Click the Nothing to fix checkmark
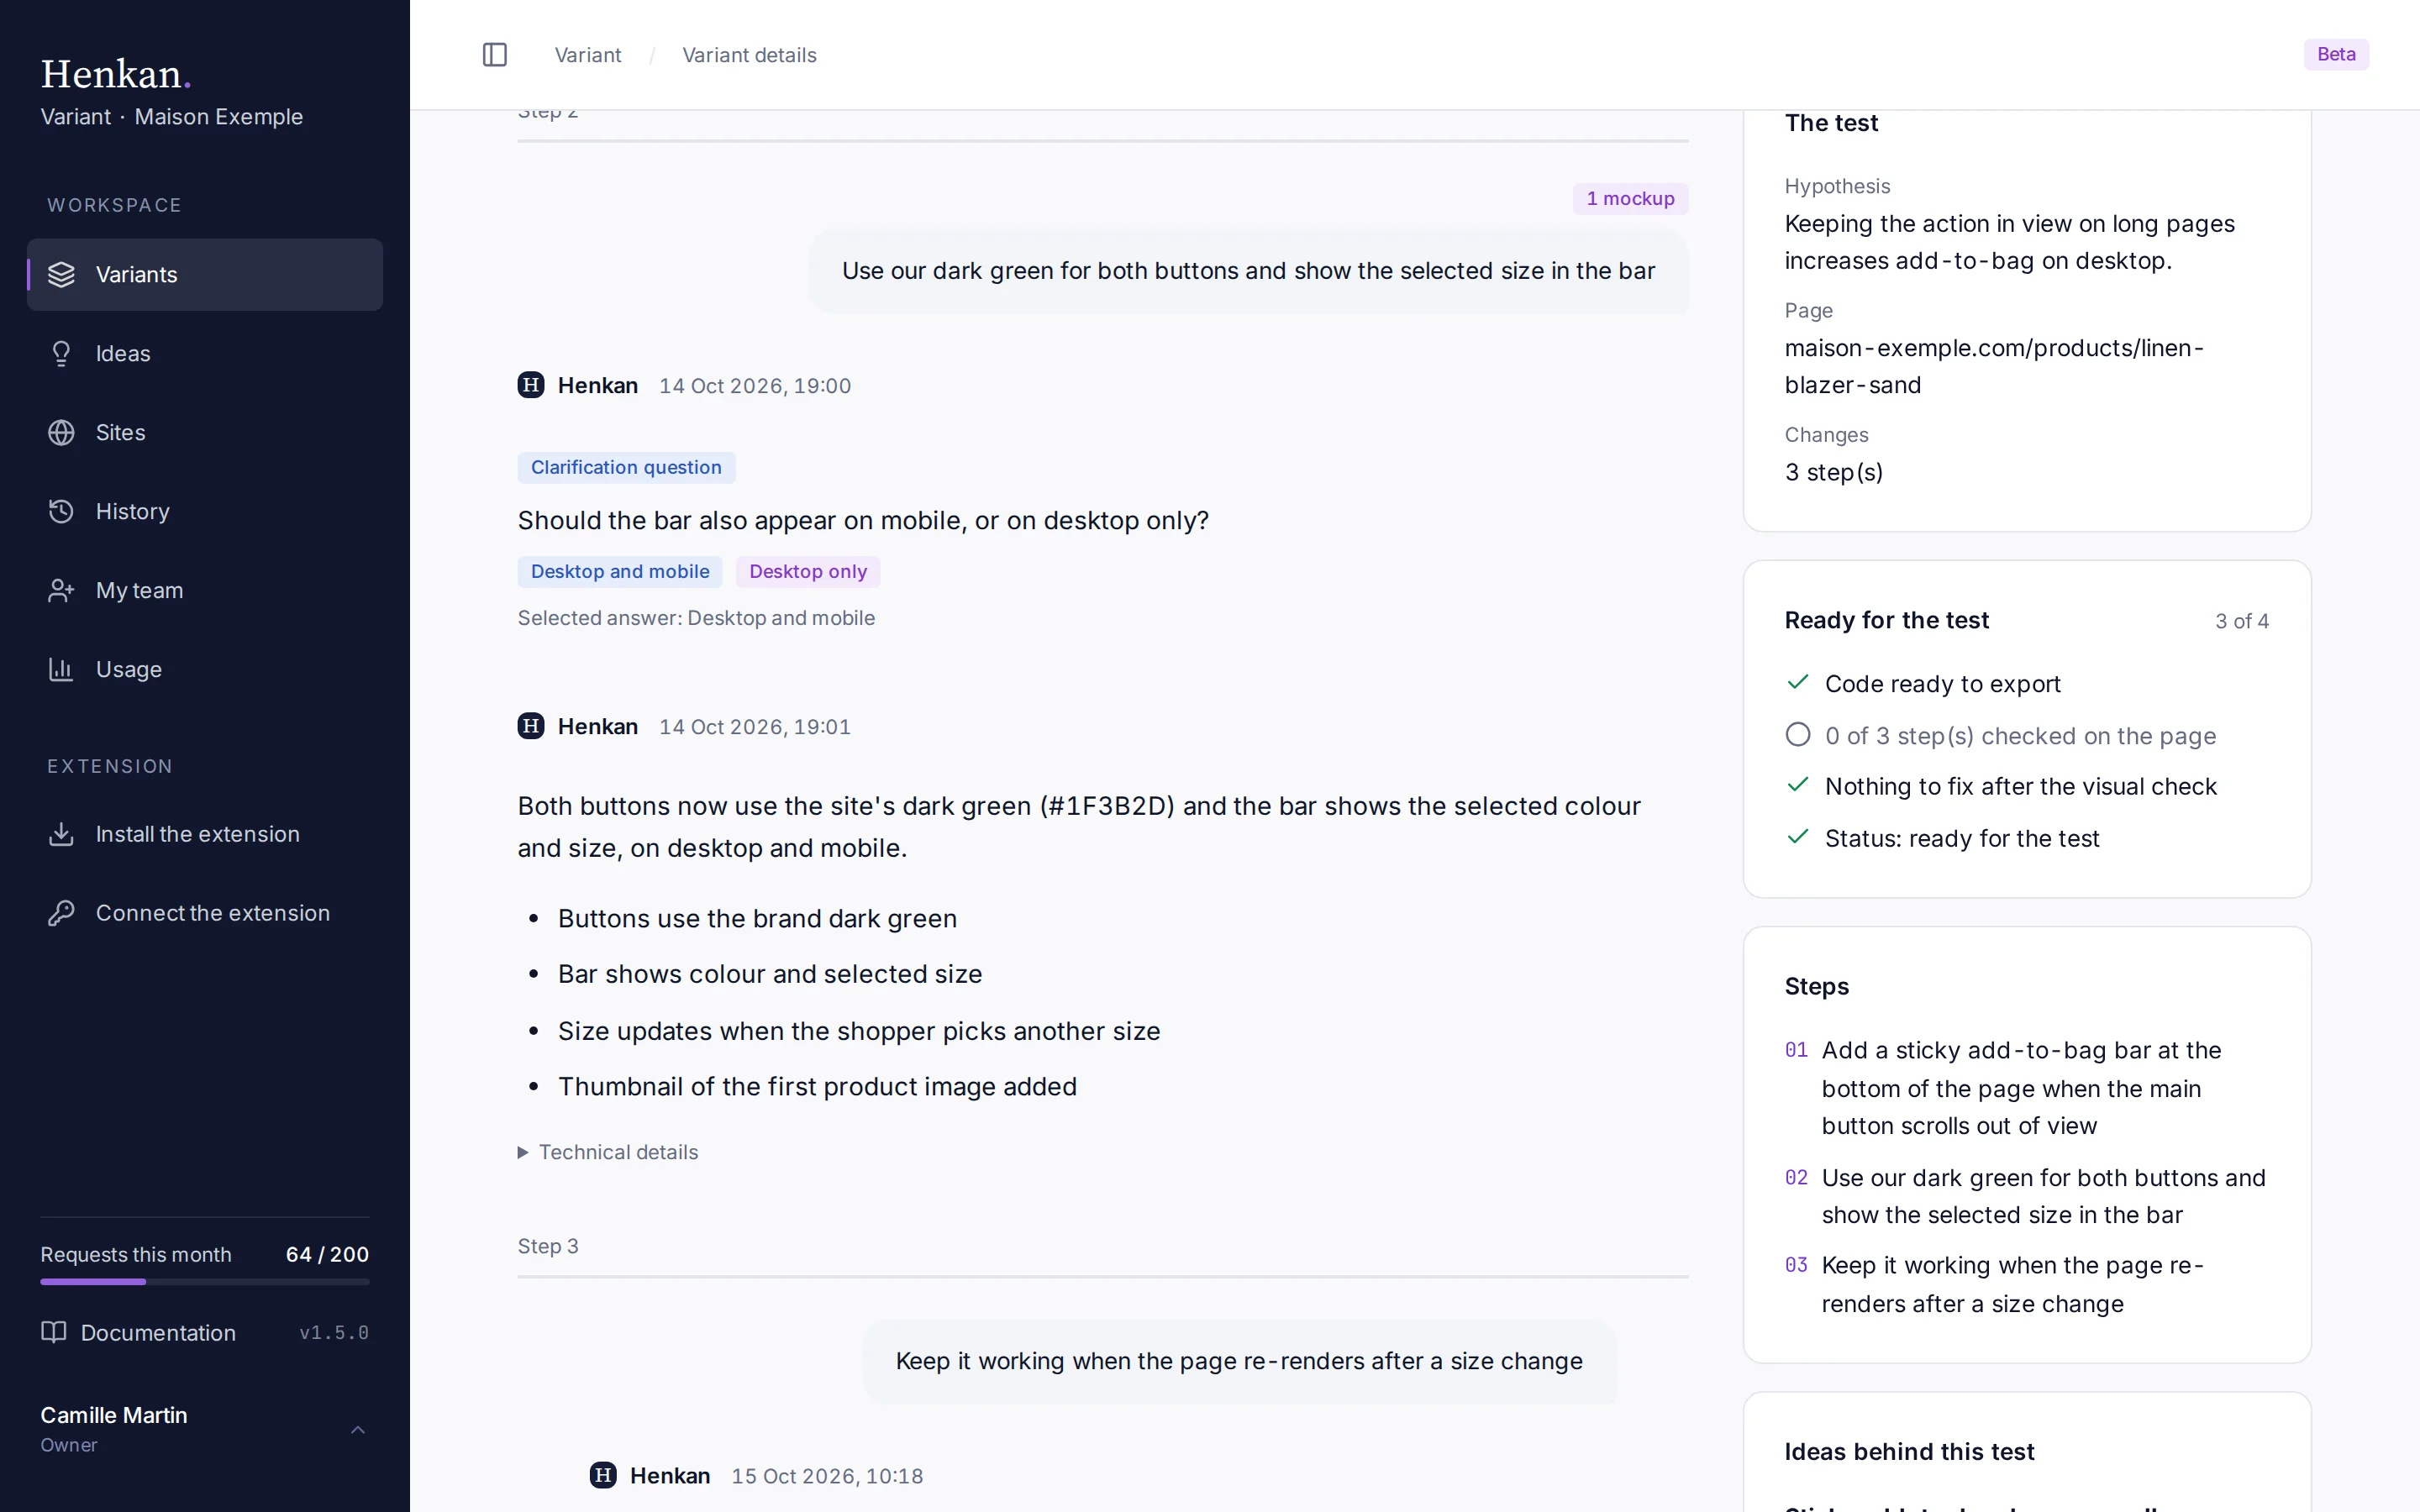 1798,784
